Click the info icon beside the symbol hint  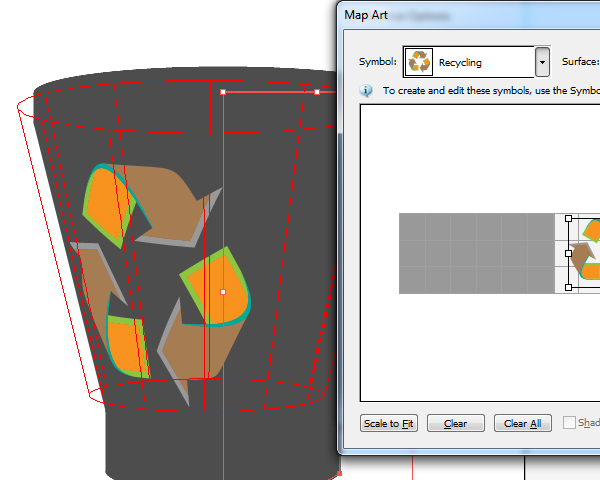click(x=366, y=91)
